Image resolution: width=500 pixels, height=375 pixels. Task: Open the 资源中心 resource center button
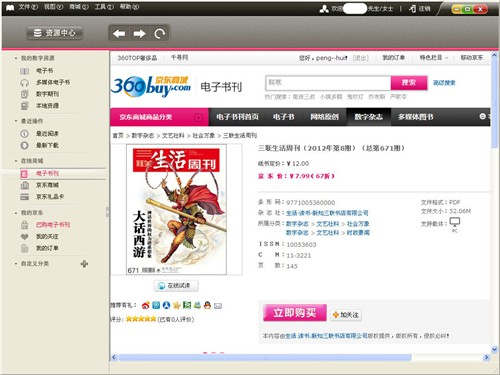55,33
